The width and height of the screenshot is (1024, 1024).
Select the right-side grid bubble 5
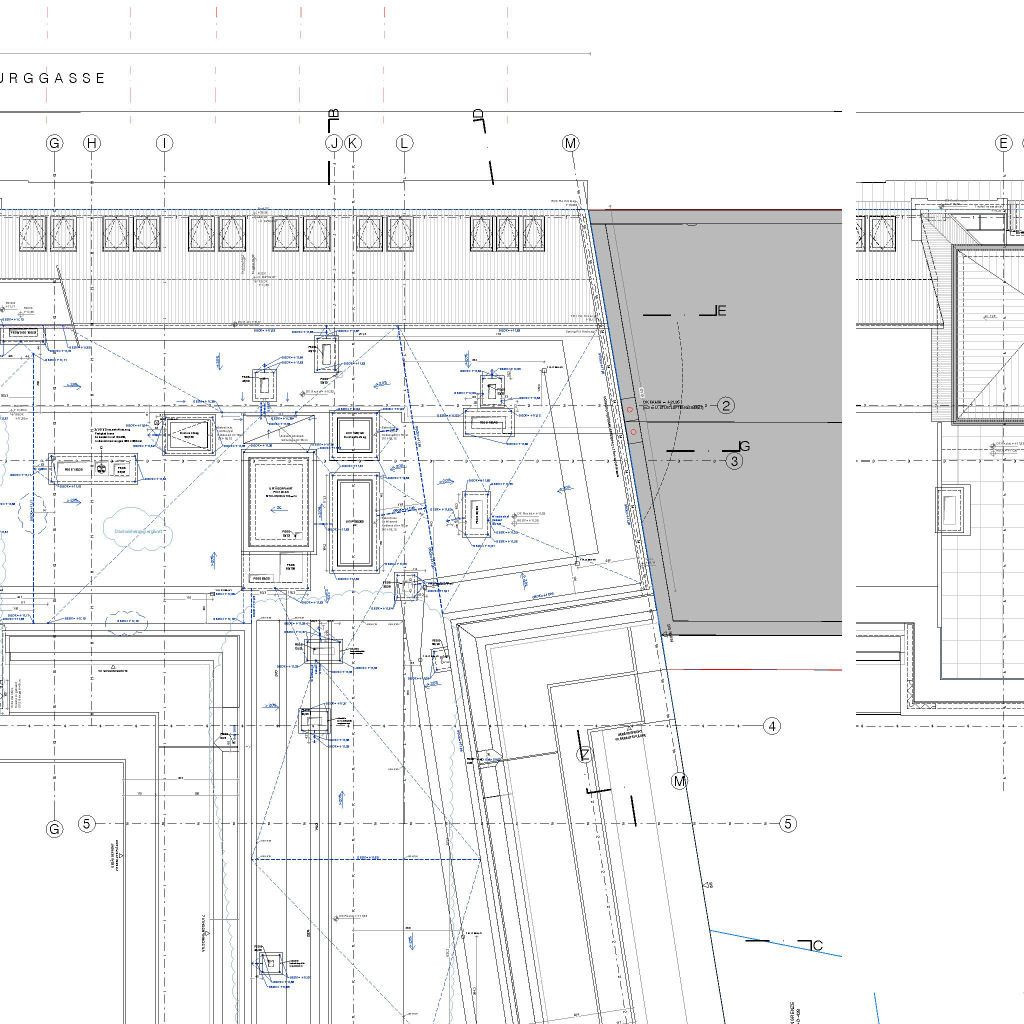click(788, 824)
